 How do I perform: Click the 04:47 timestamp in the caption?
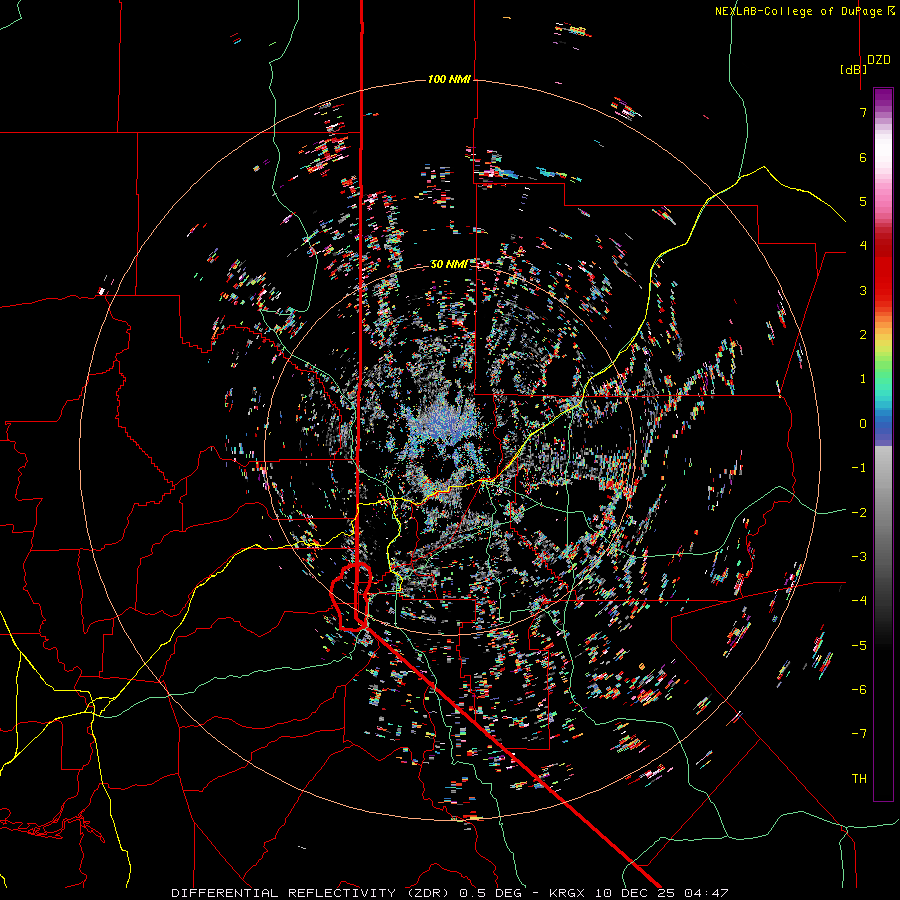click(709, 893)
